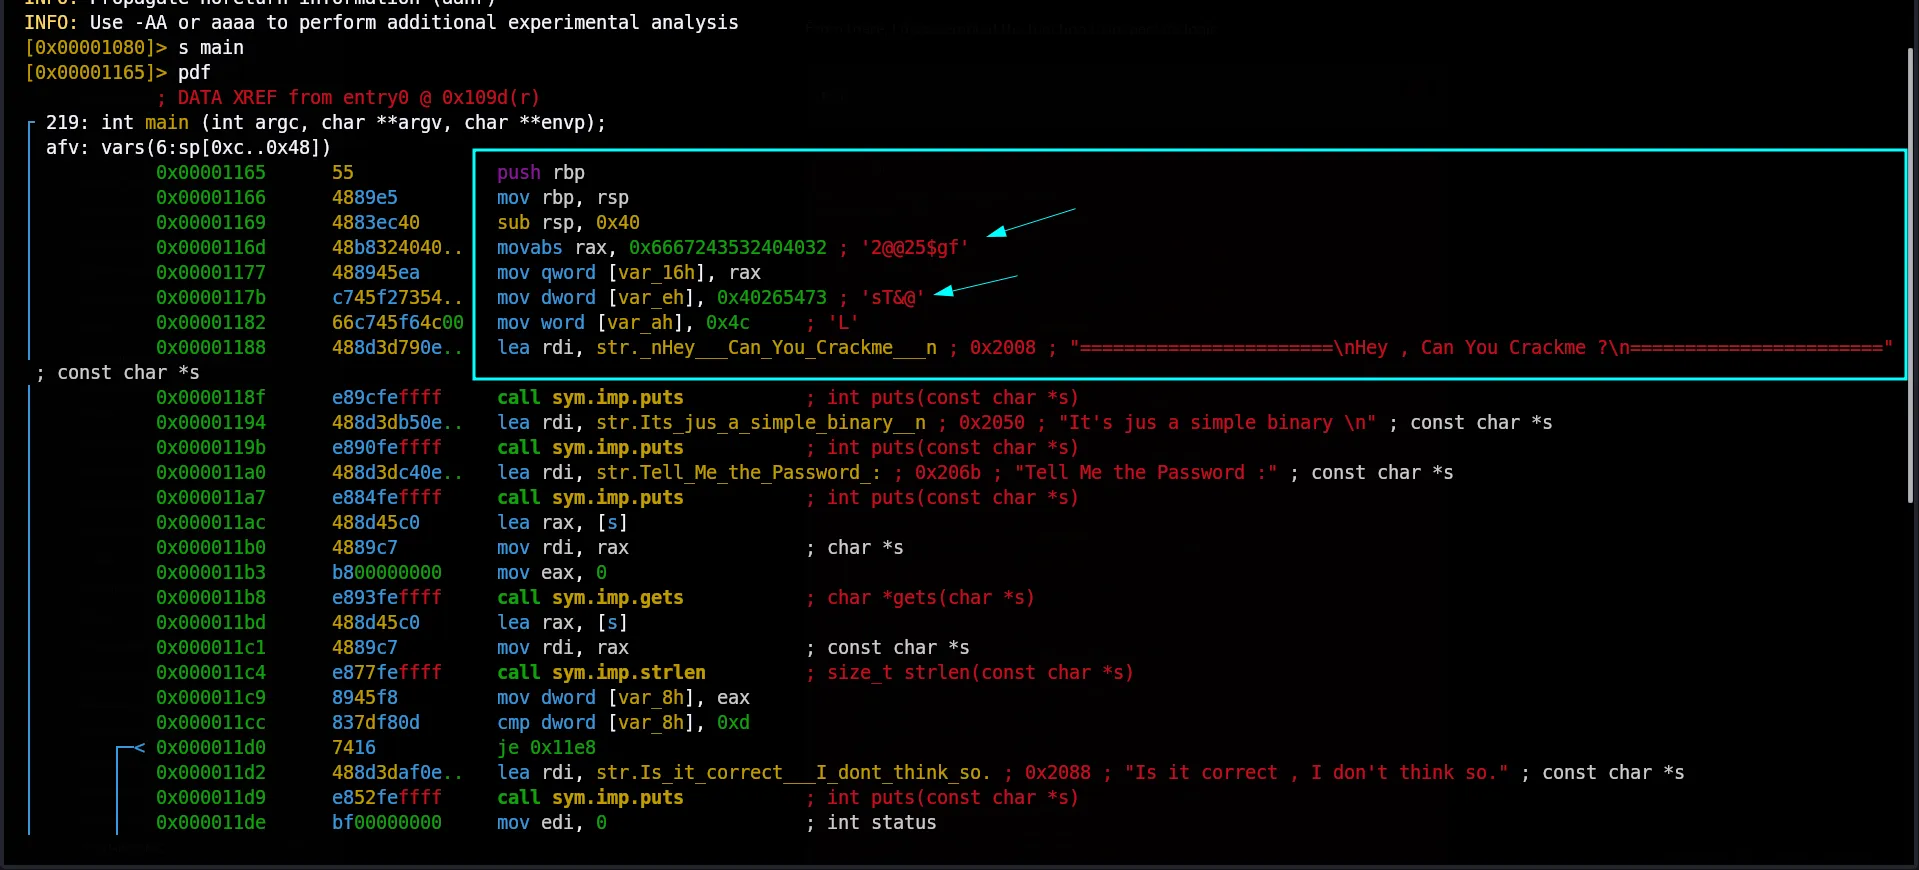Click the 'je 0x11e8' jump instruction
The width and height of the screenshot is (1919, 870).
point(546,748)
